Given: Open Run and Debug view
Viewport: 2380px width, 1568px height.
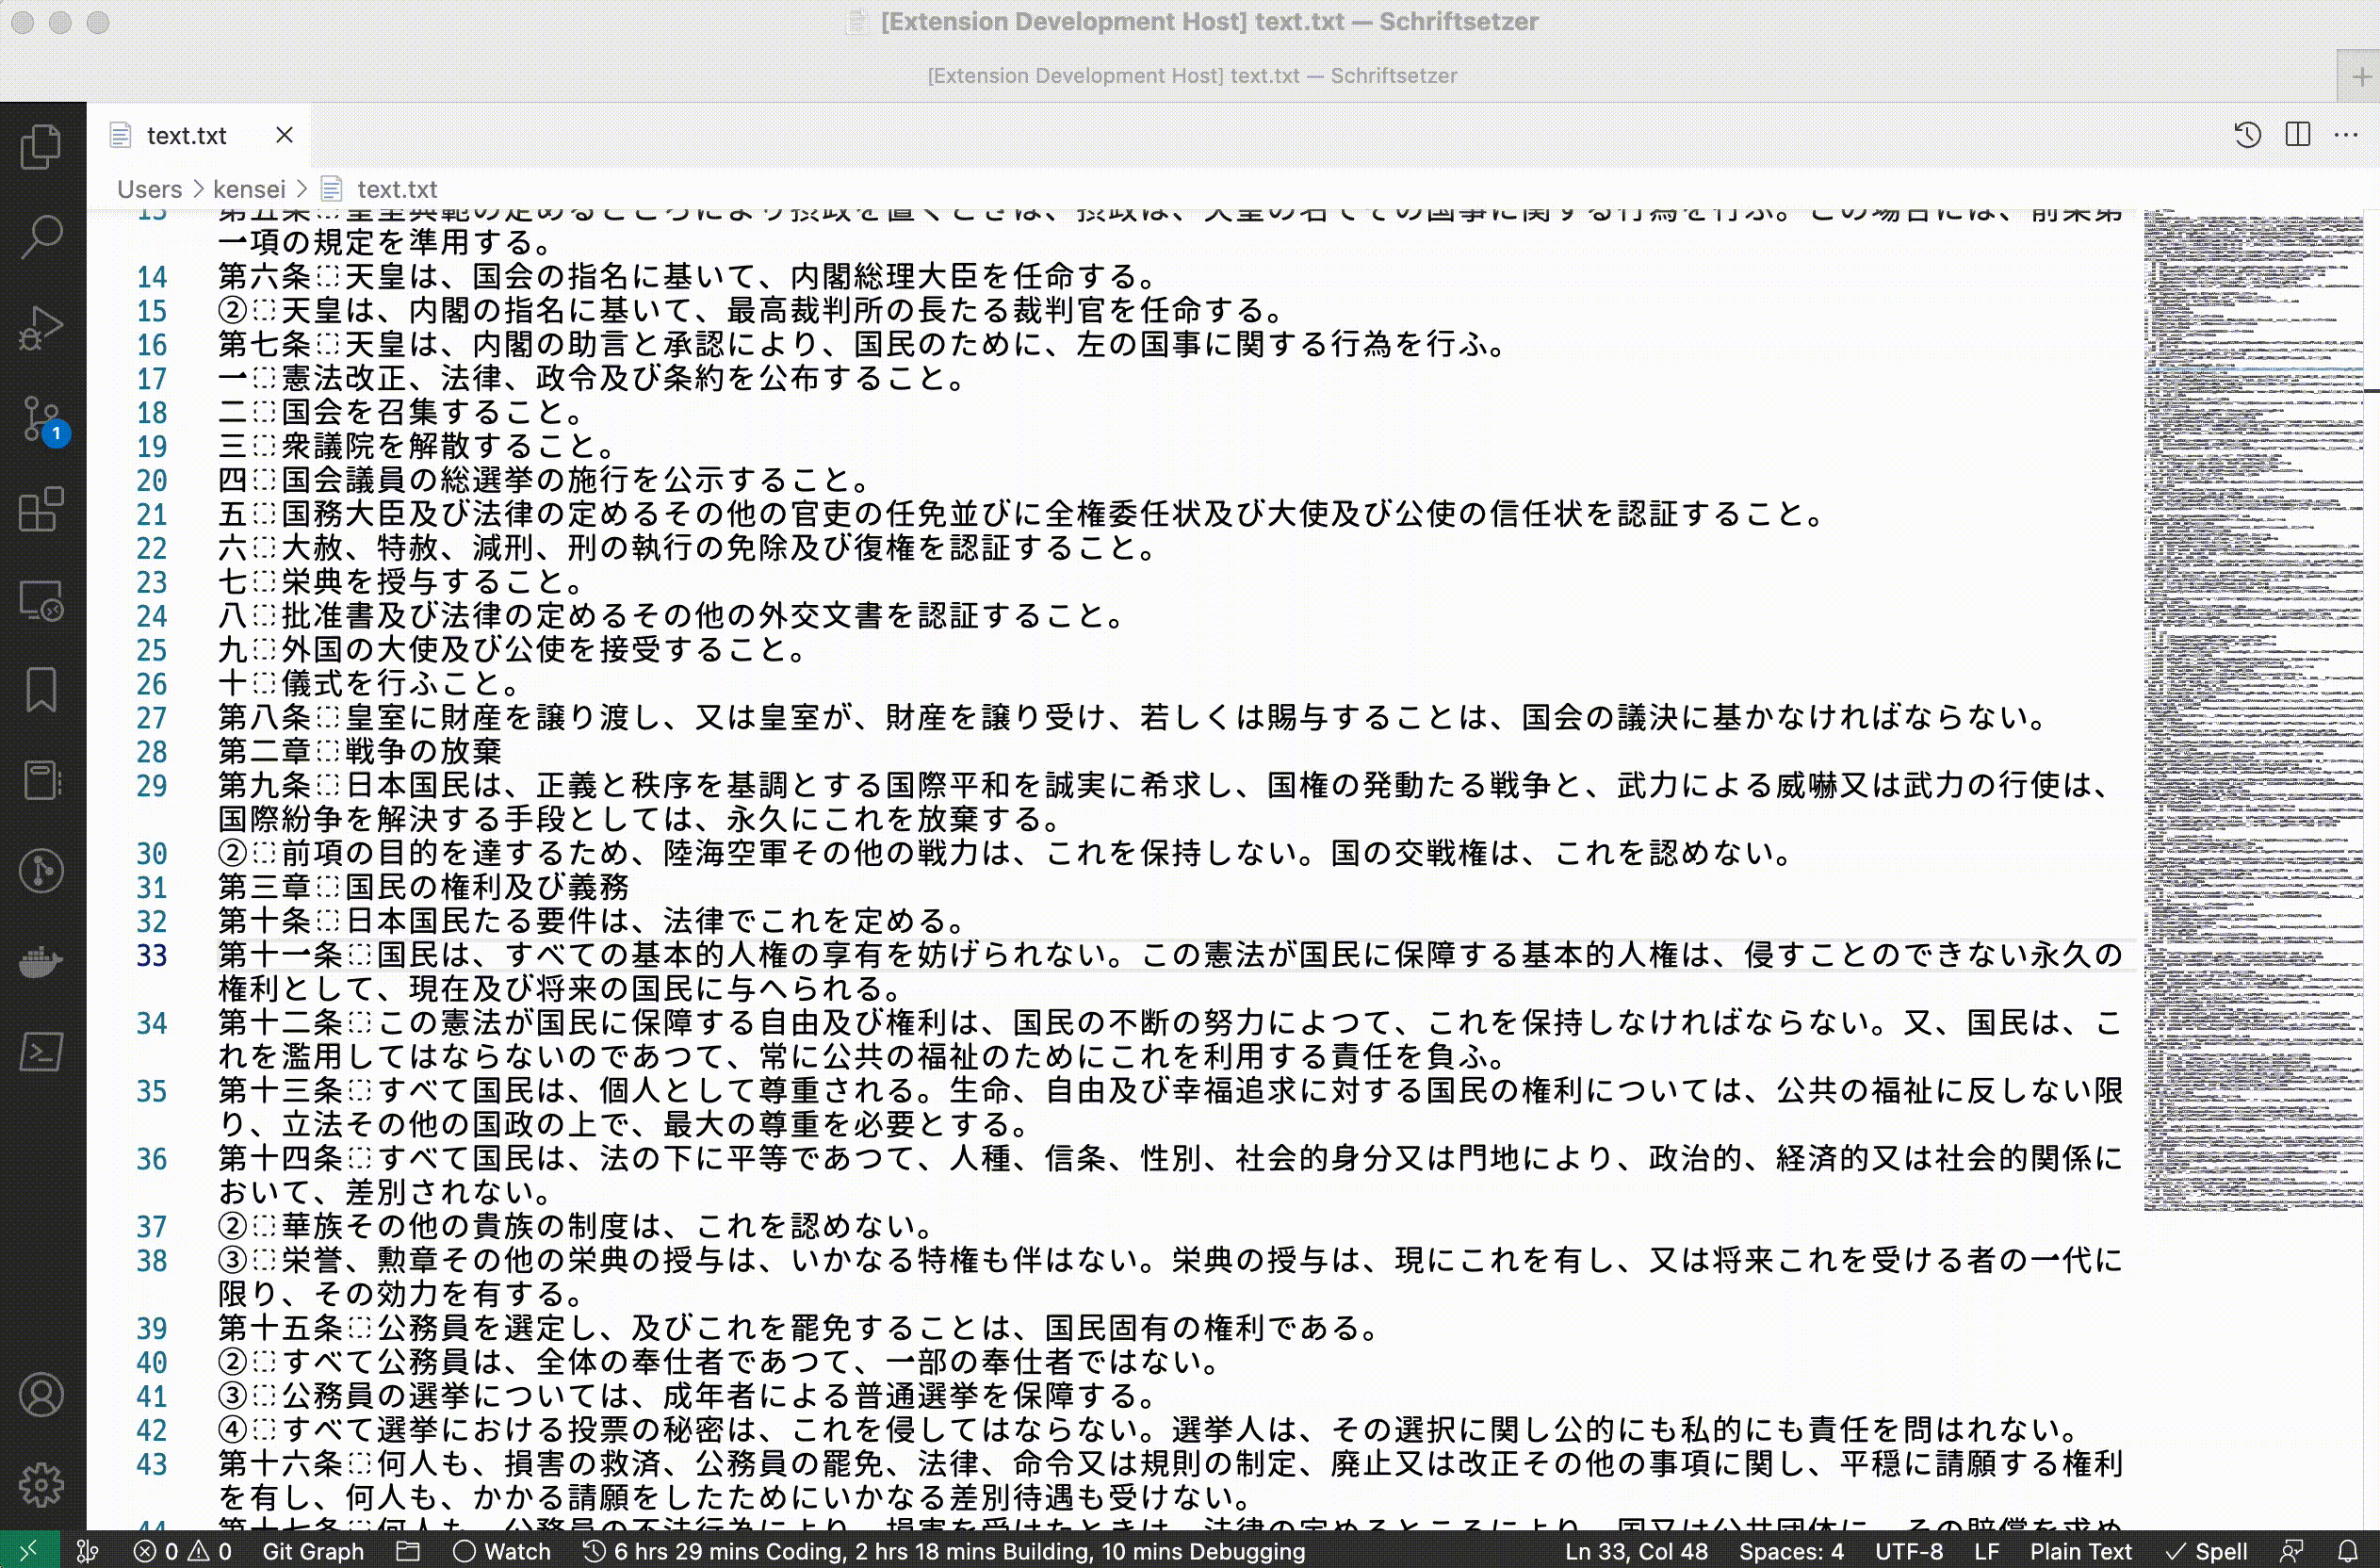Looking at the screenshot, I should click(41, 327).
